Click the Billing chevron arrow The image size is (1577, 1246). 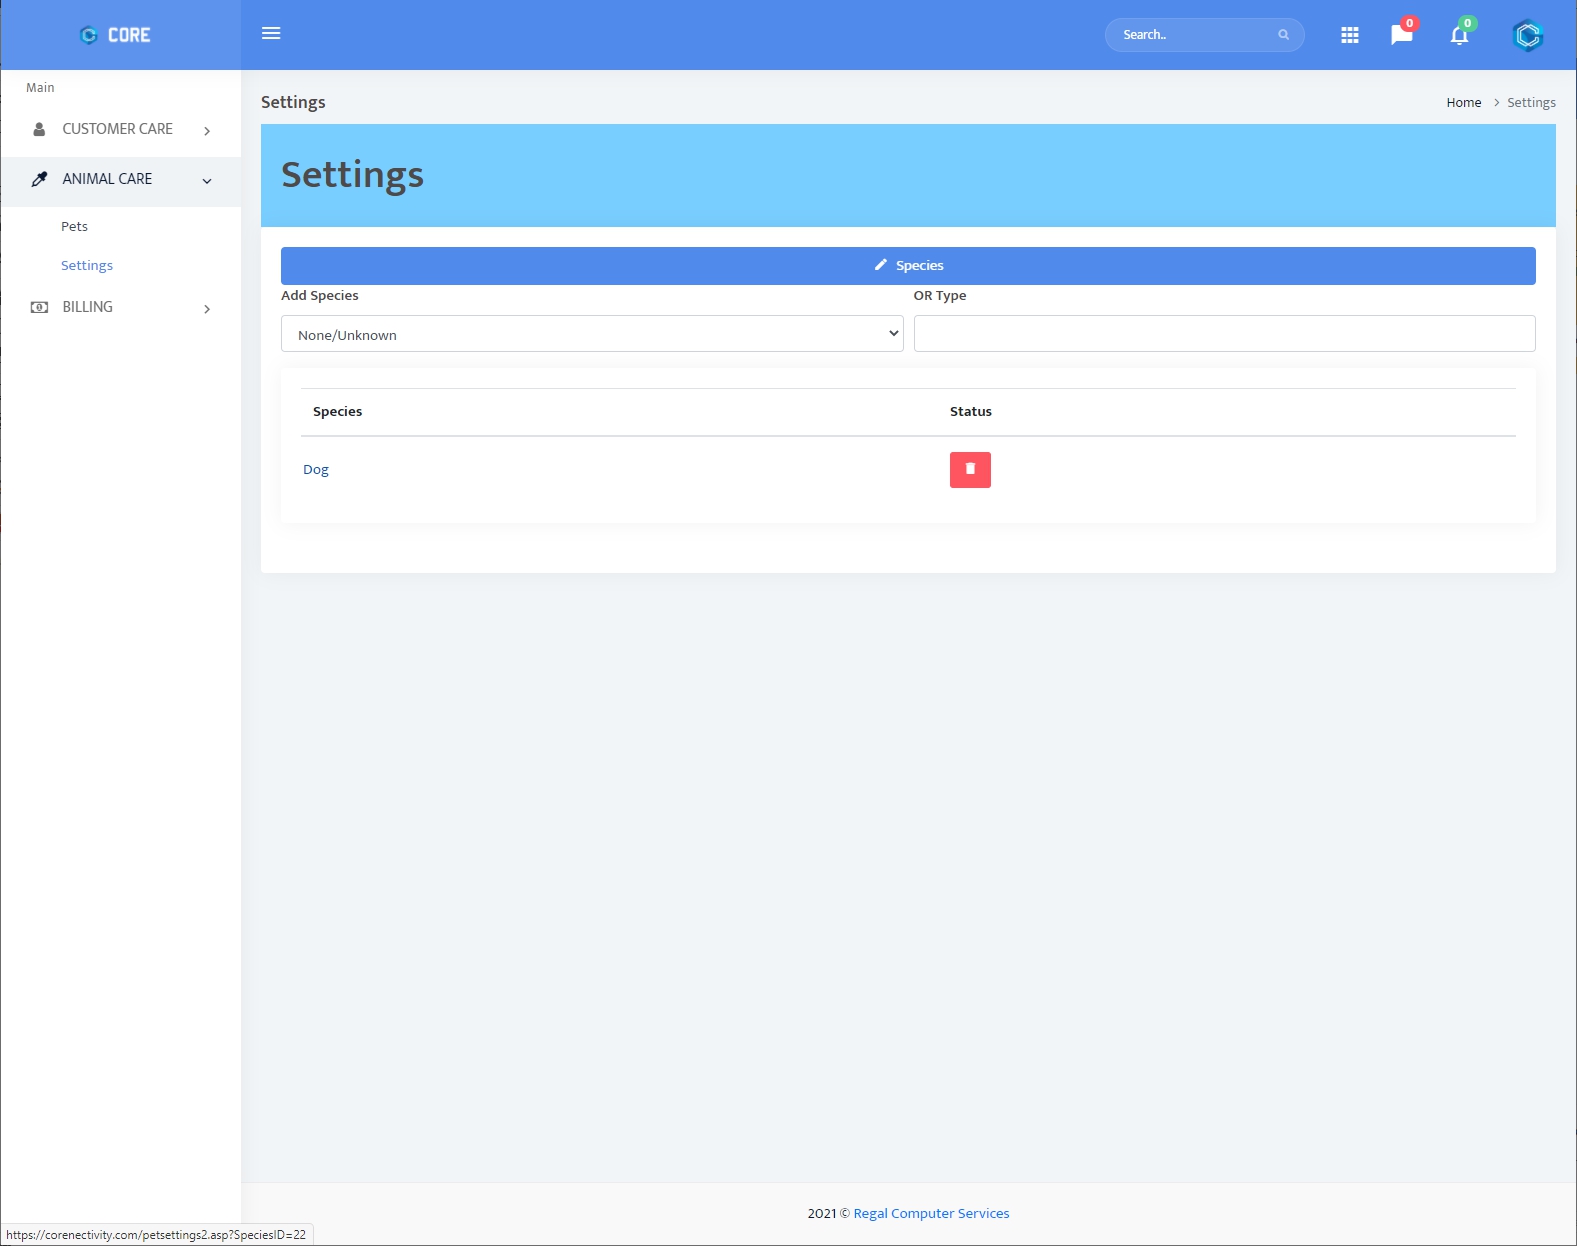[207, 309]
